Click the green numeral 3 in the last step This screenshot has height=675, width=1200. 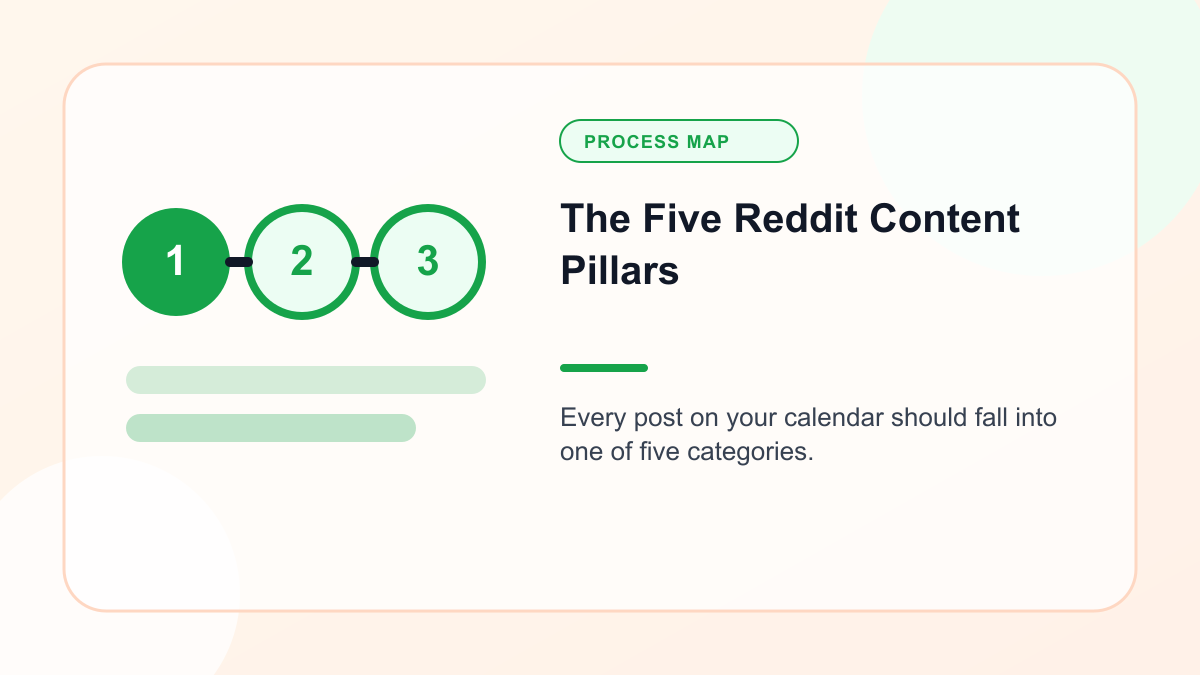(x=428, y=261)
